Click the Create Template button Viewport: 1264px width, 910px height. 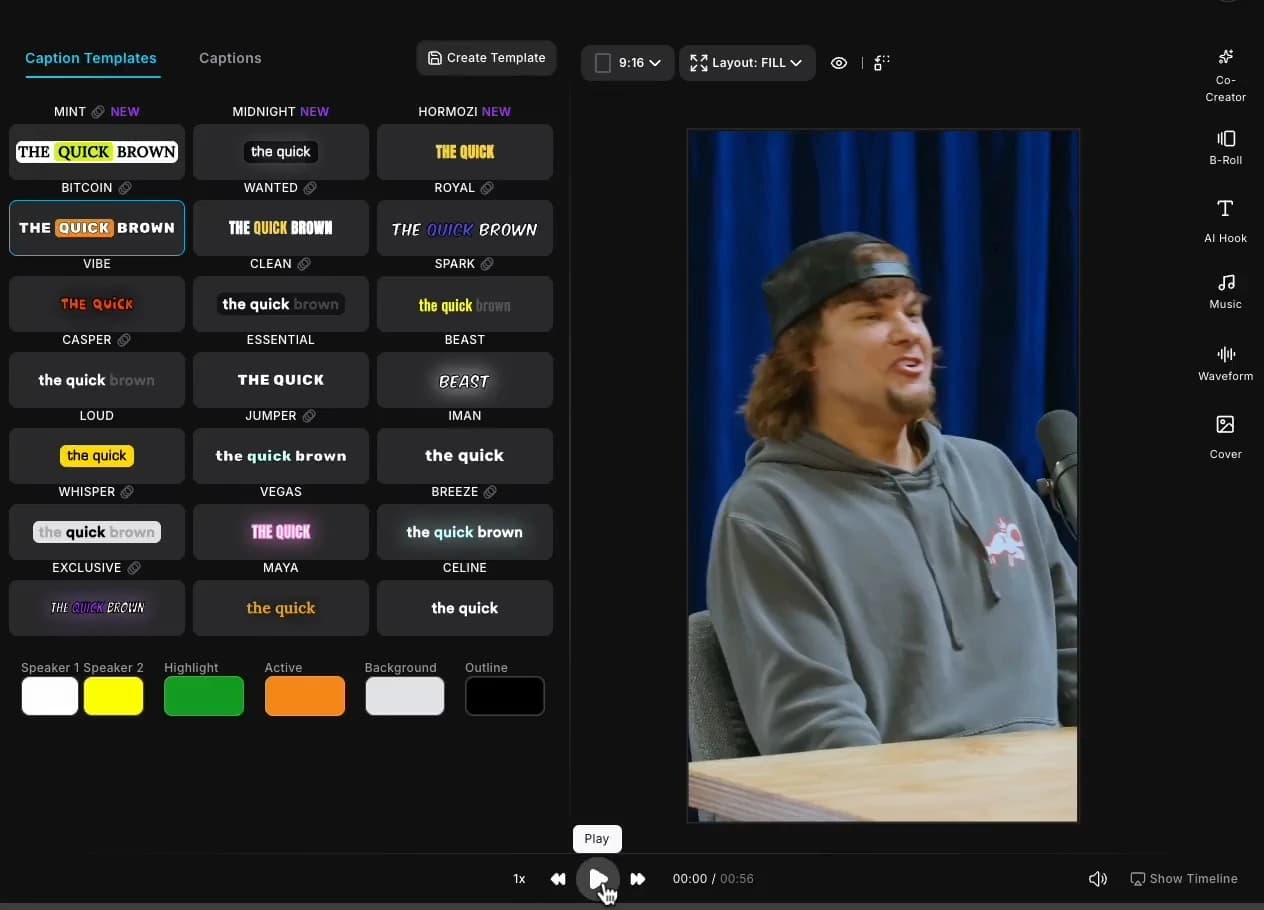point(486,58)
